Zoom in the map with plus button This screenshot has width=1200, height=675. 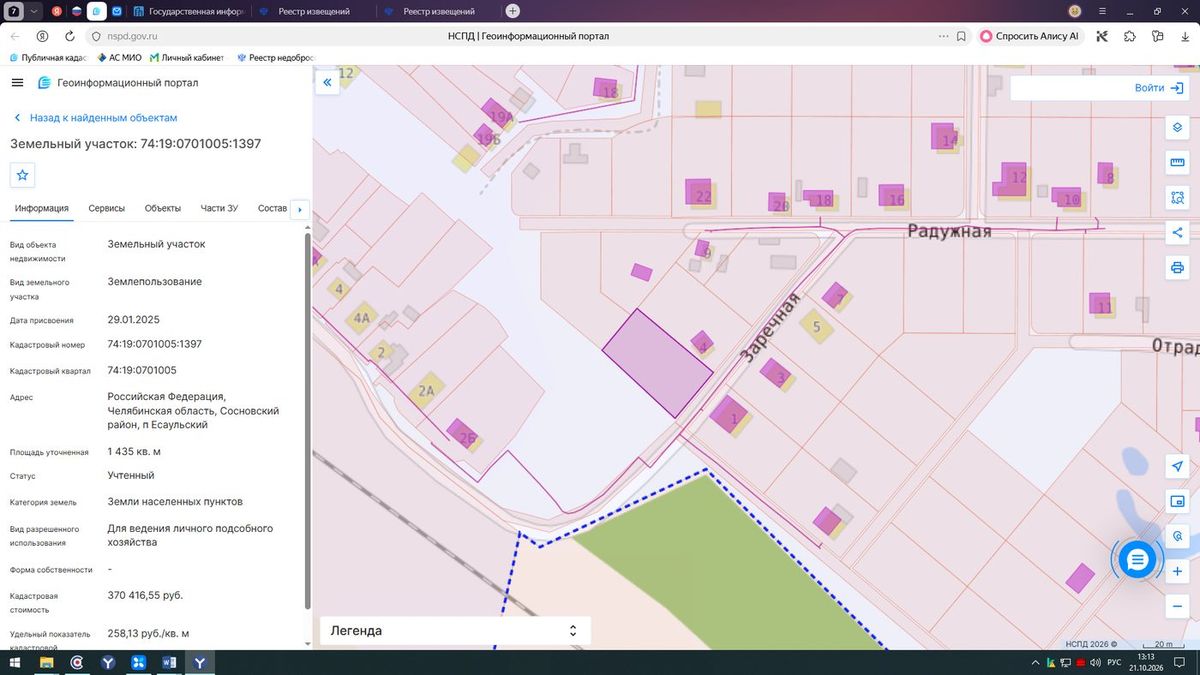click(x=1177, y=571)
